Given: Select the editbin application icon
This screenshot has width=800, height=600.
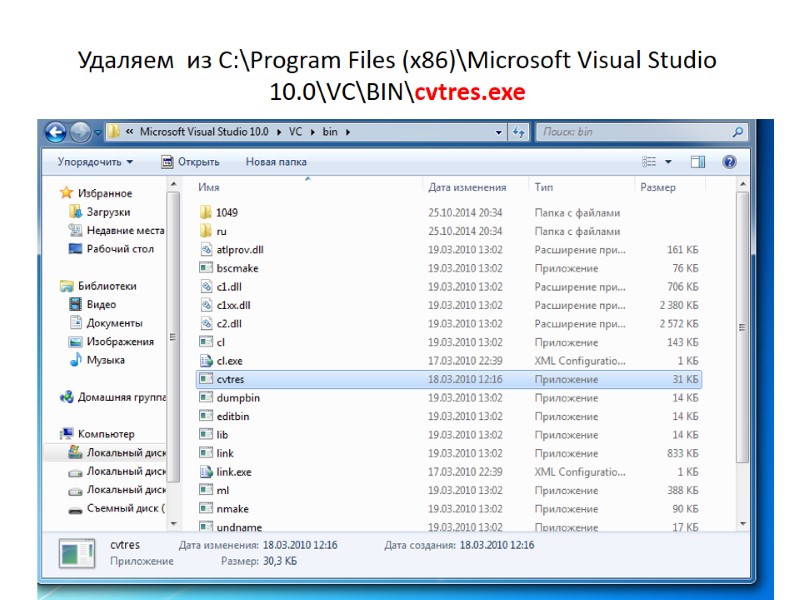Looking at the screenshot, I should pos(206,416).
